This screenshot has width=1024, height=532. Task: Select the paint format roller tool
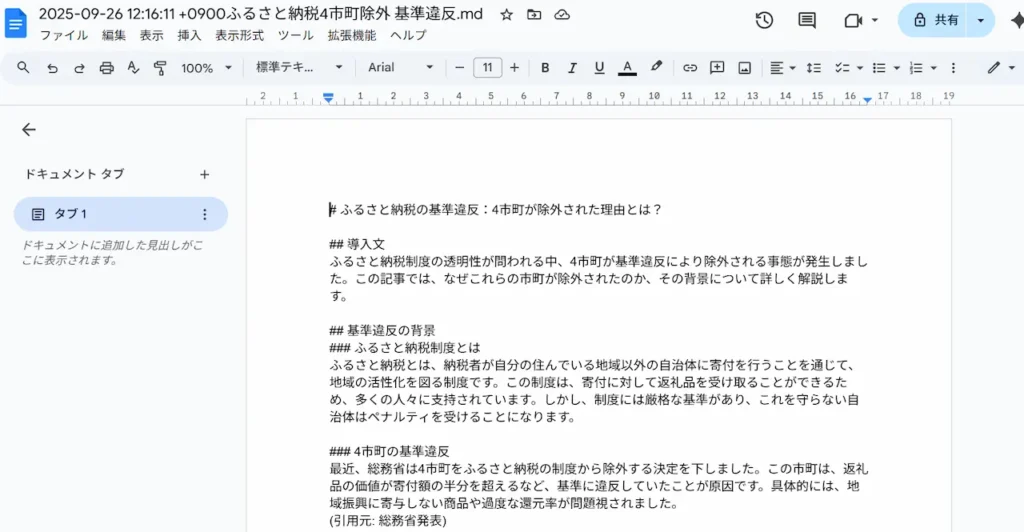(160, 68)
